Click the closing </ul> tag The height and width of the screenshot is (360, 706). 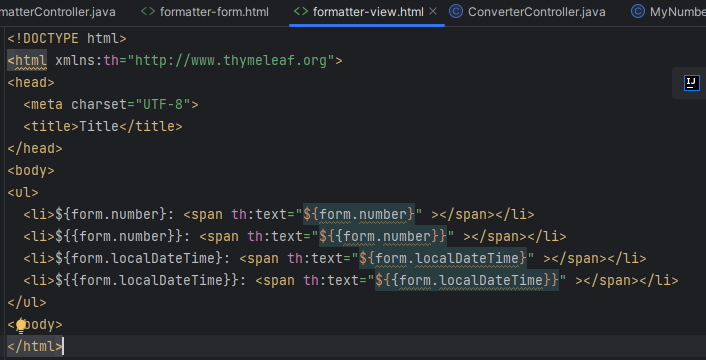point(27,303)
